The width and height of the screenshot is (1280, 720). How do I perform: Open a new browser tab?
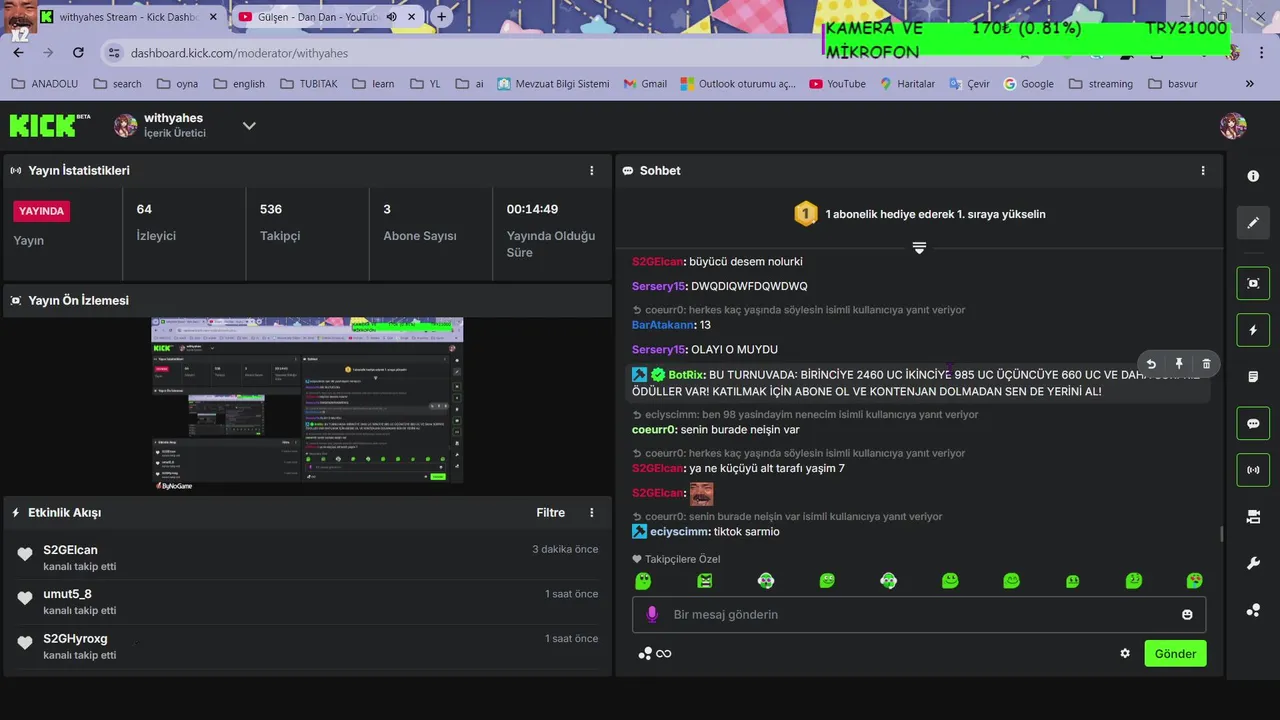point(441,17)
